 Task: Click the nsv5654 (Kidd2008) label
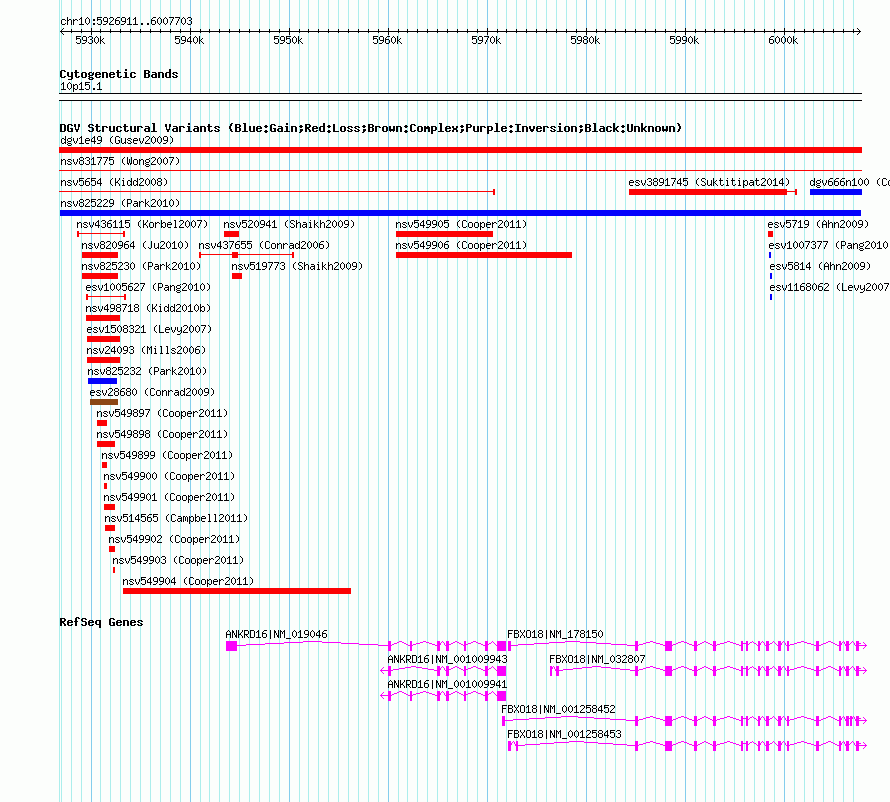(114, 182)
